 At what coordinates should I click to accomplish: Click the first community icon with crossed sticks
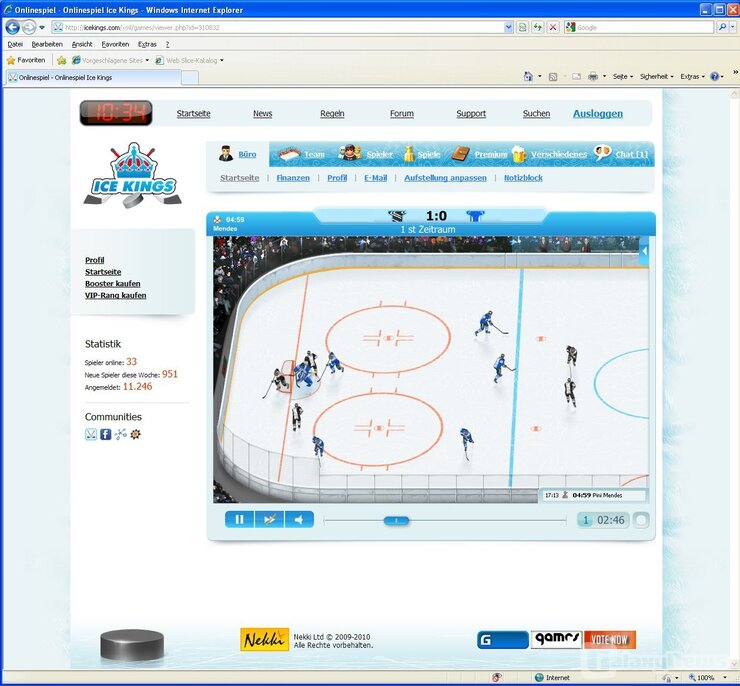91,434
